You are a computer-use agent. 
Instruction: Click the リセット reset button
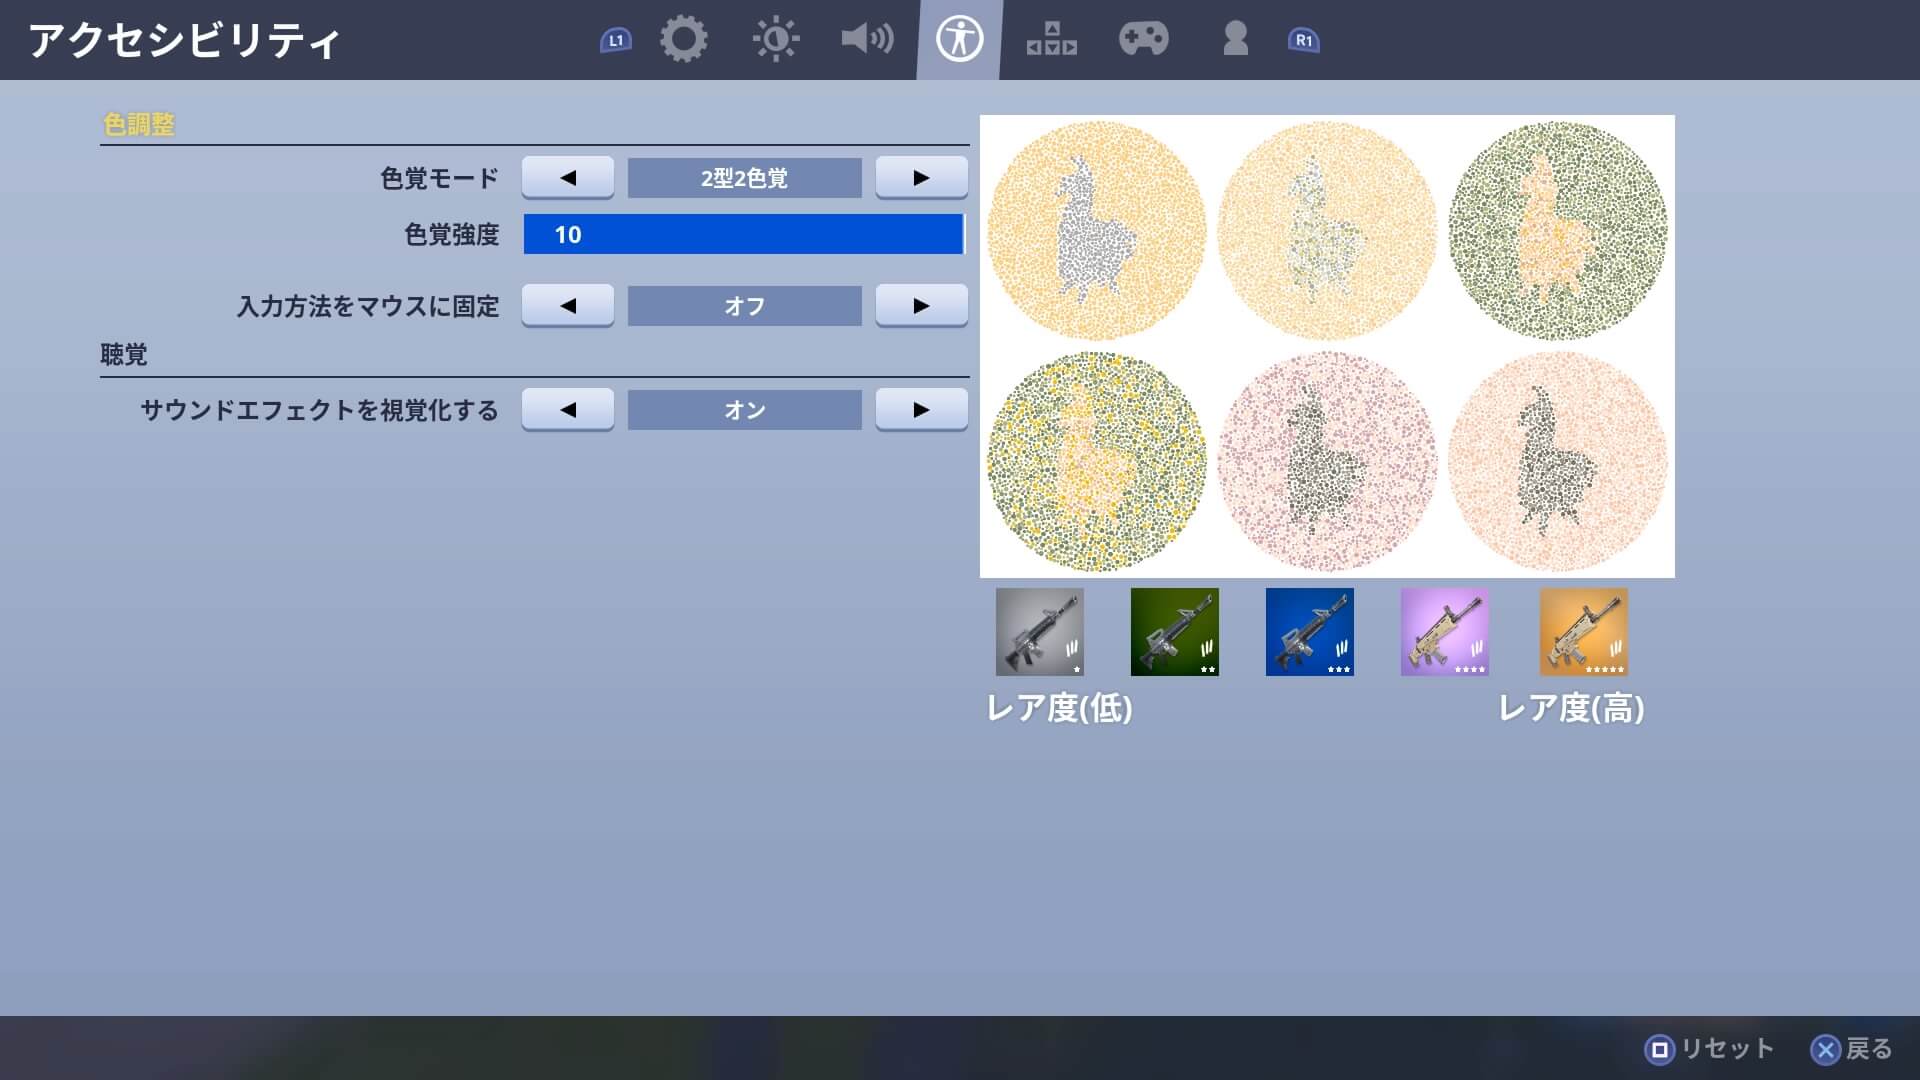coord(1710,1048)
